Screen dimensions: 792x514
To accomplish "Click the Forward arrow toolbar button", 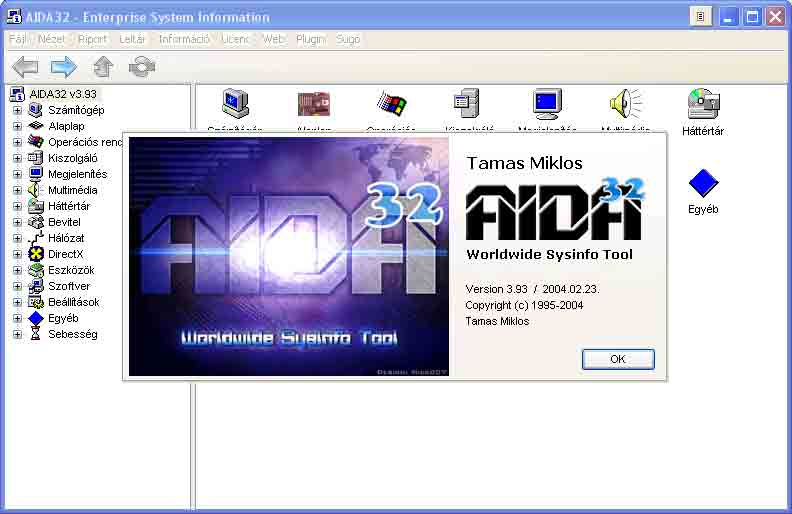I will point(64,67).
